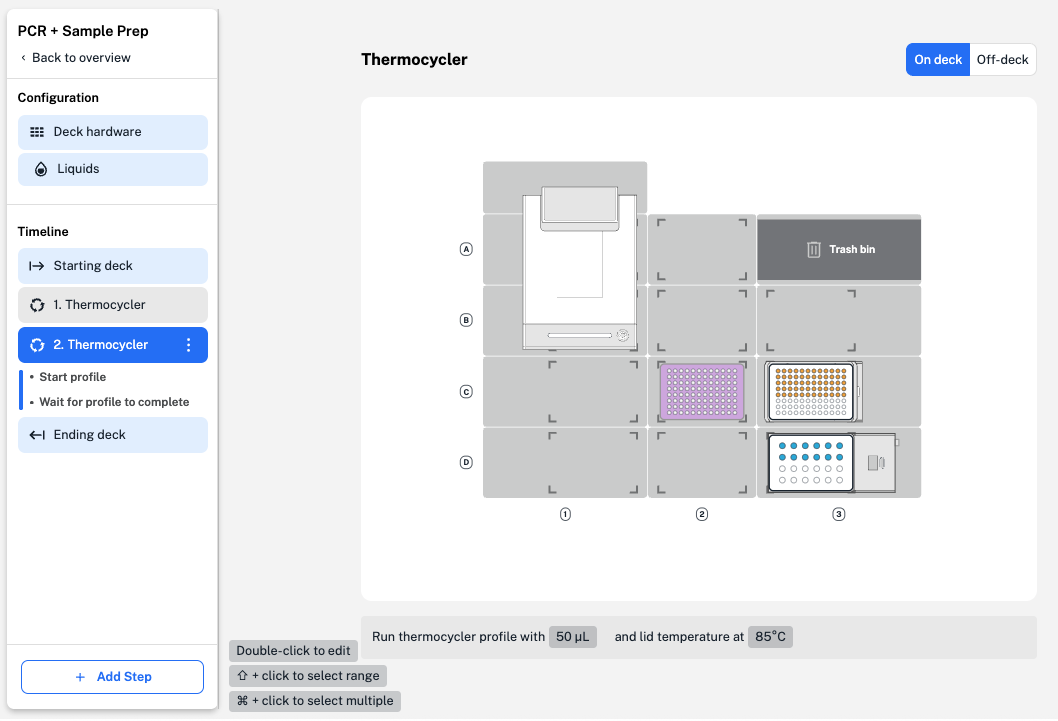Open the three-dot menu for step 2

[x=189, y=345]
